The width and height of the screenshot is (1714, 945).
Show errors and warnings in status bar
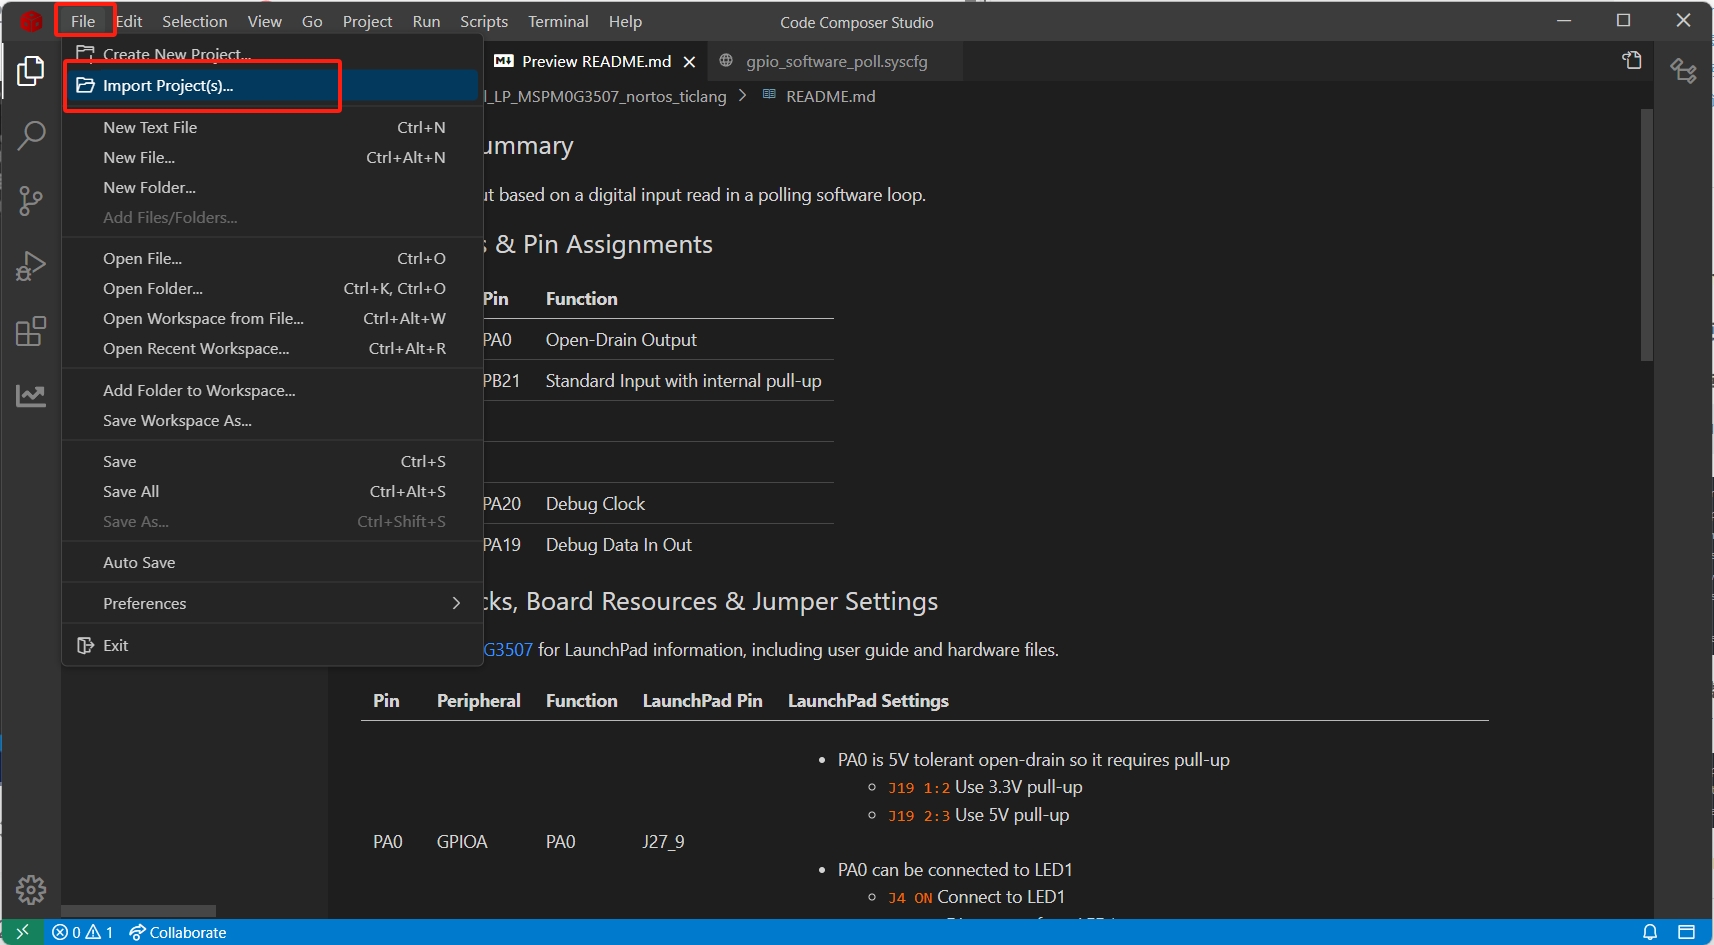pos(83,932)
